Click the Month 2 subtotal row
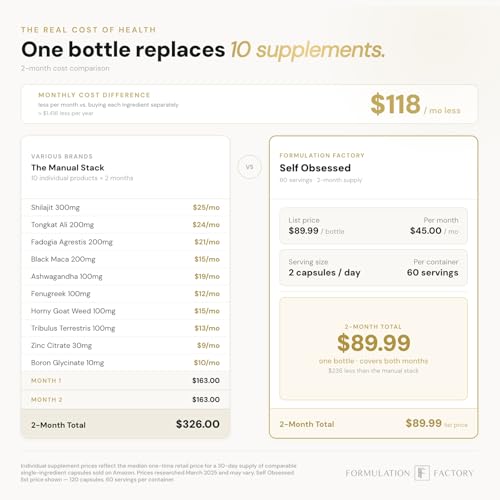Viewport: 500px width, 500px height. click(126, 399)
